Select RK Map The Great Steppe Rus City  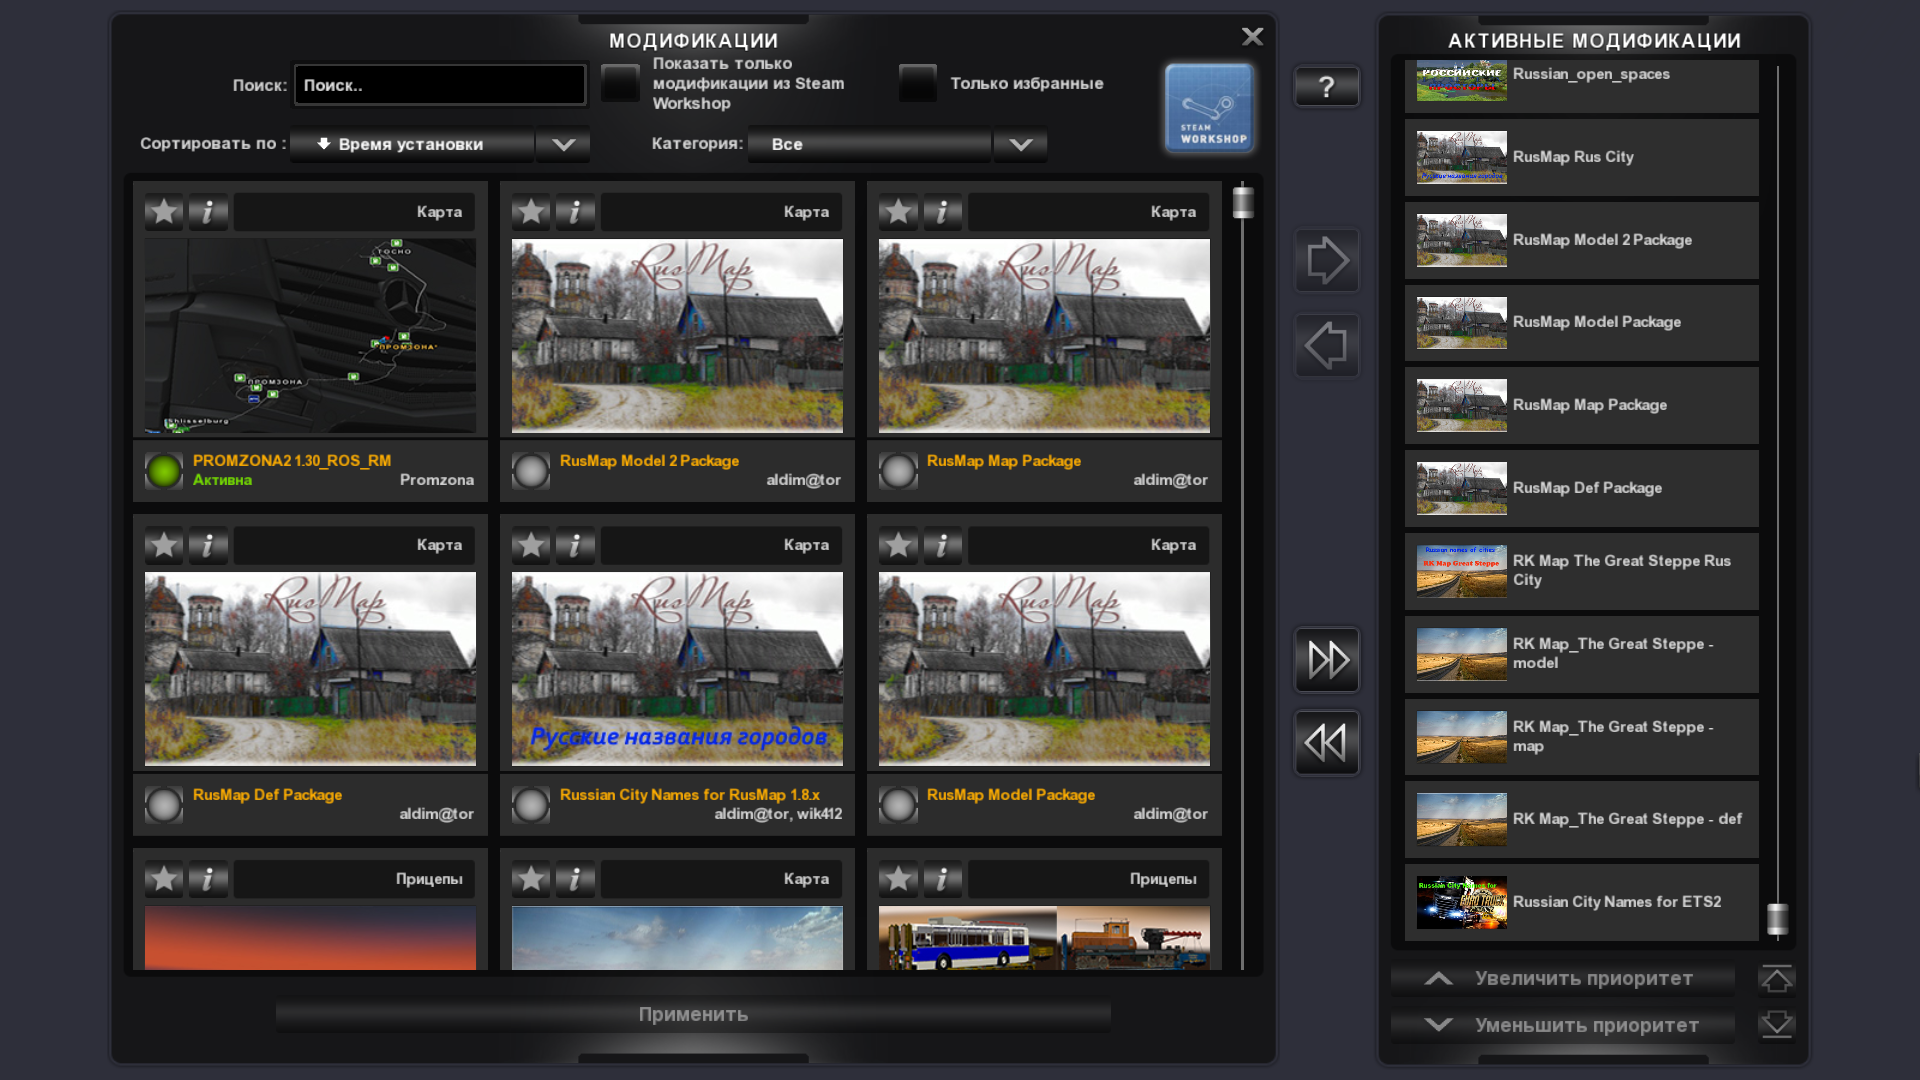pos(1581,571)
